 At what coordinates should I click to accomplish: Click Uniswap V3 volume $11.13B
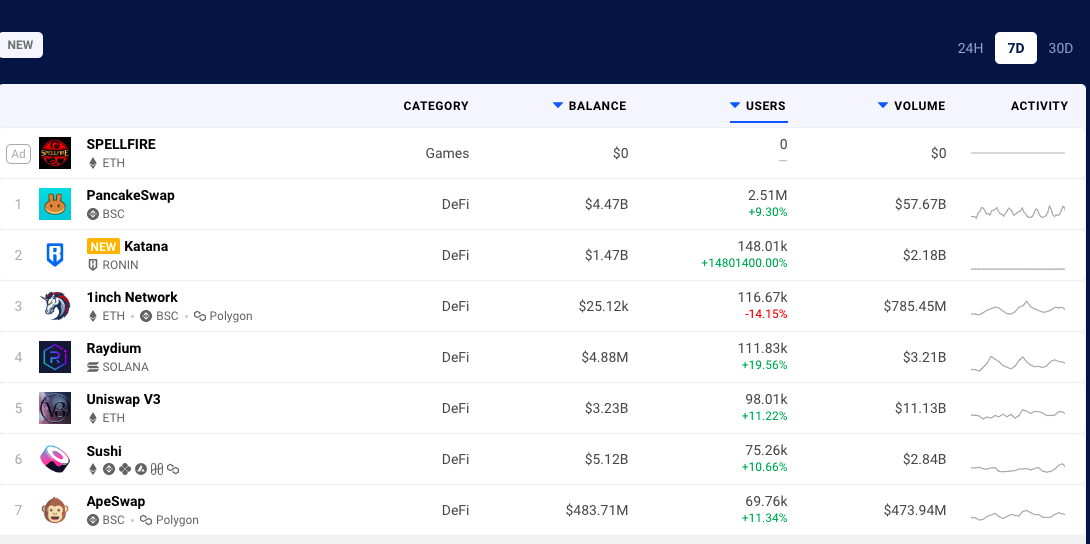pyautogui.click(x=920, y=408)
